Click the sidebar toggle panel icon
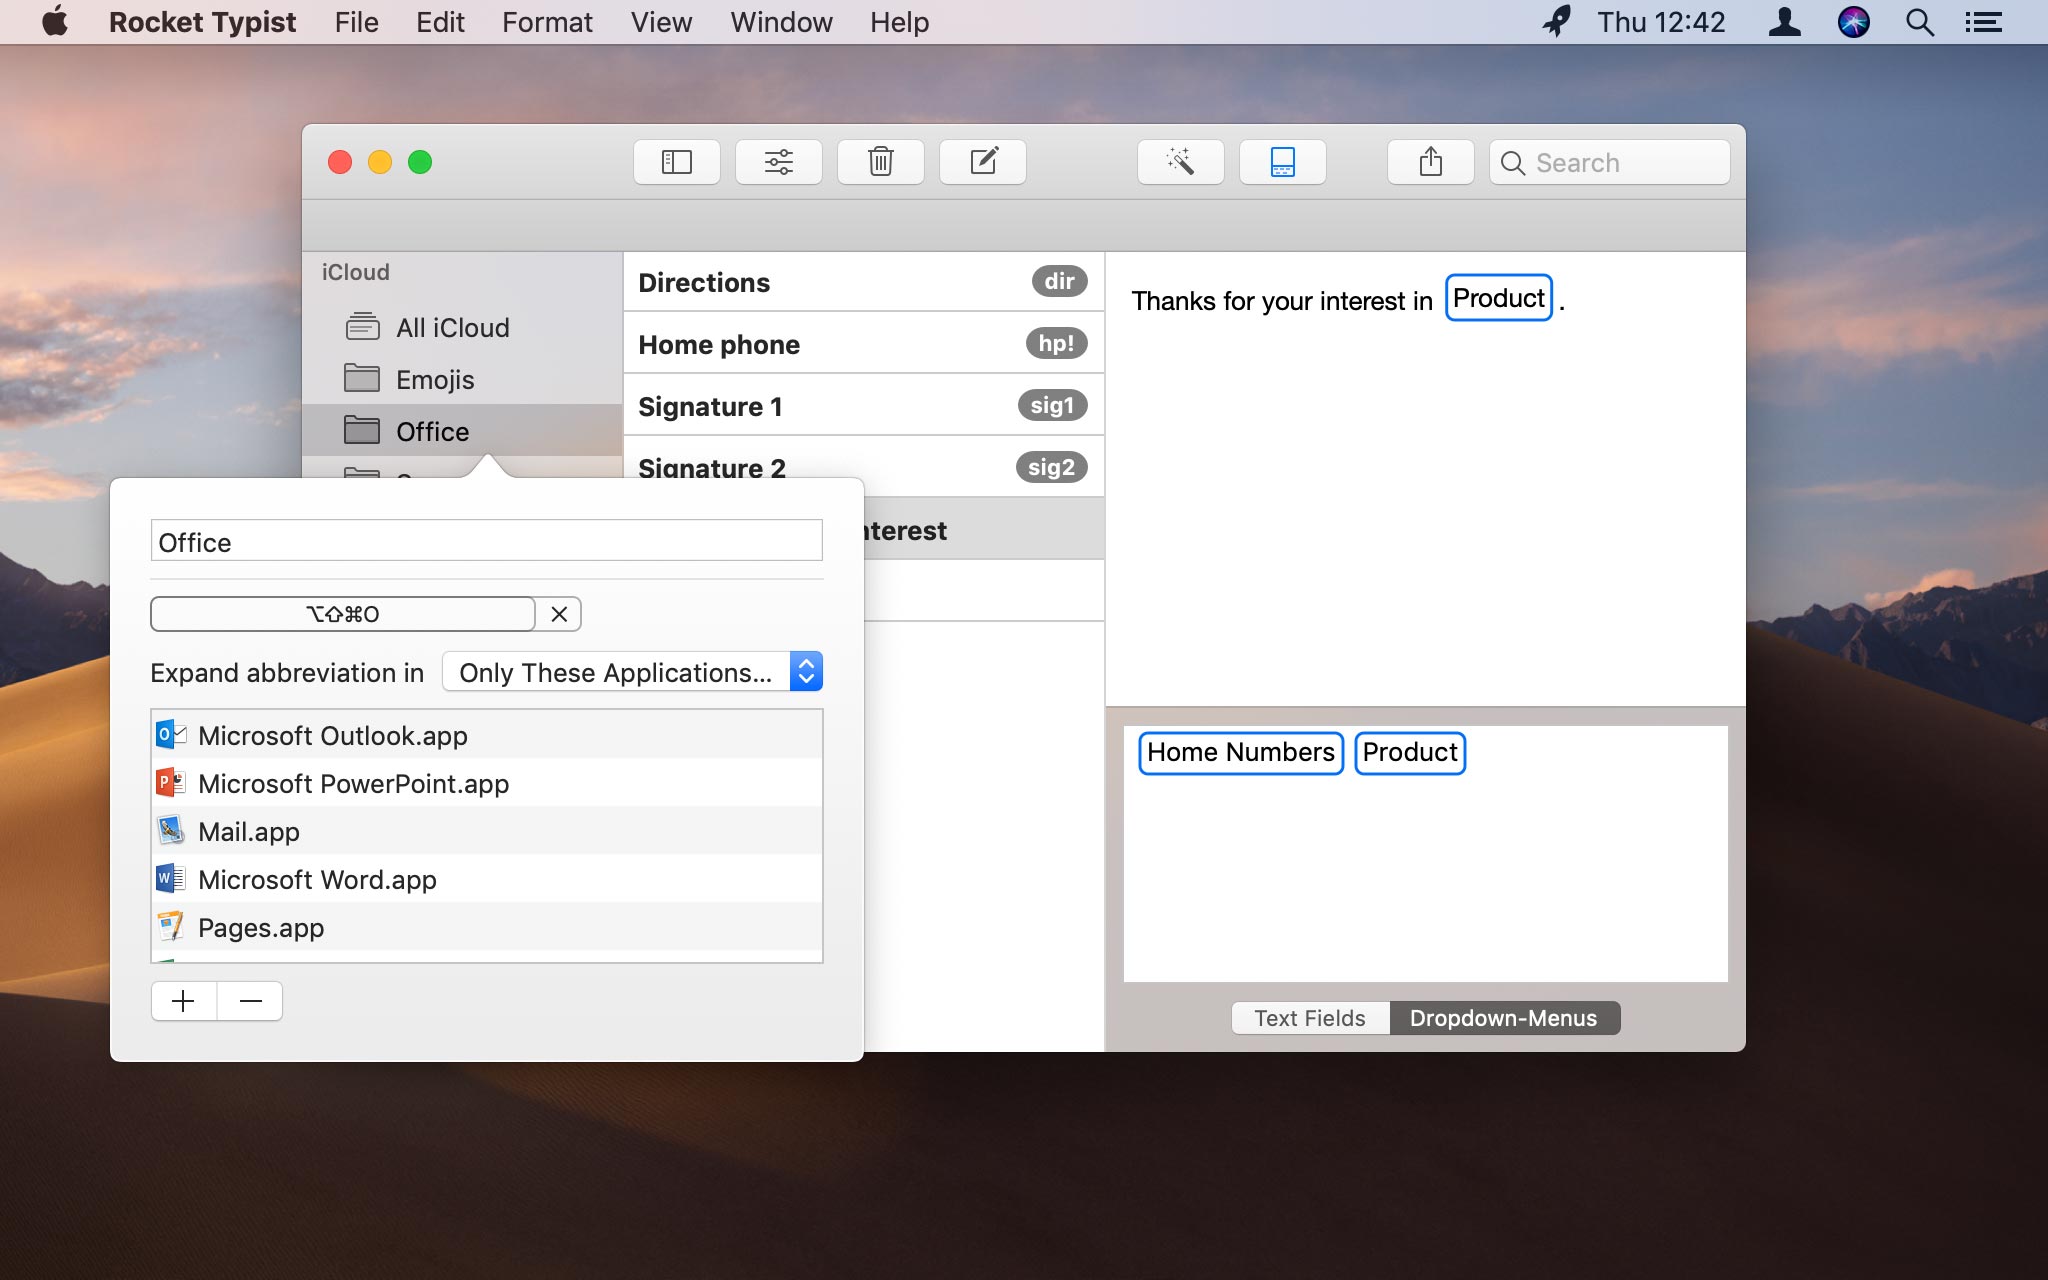 pos(675,161)
